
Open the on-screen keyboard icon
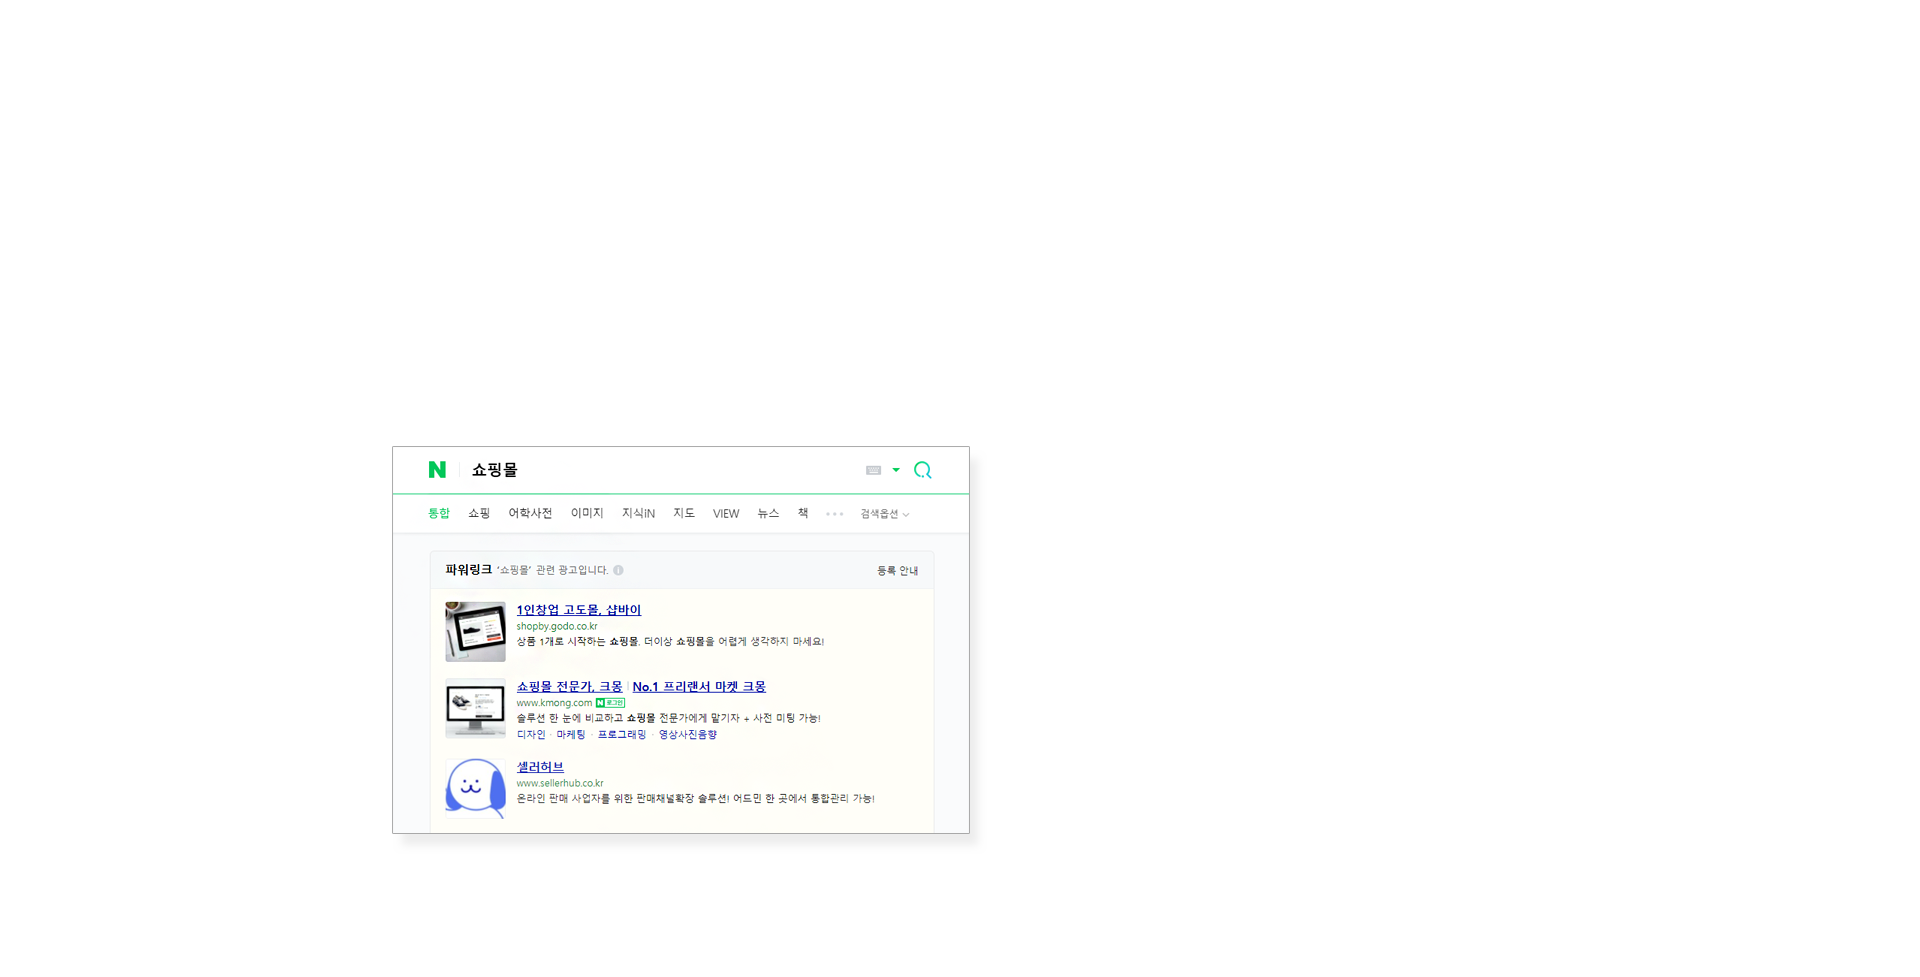point(873,470)
